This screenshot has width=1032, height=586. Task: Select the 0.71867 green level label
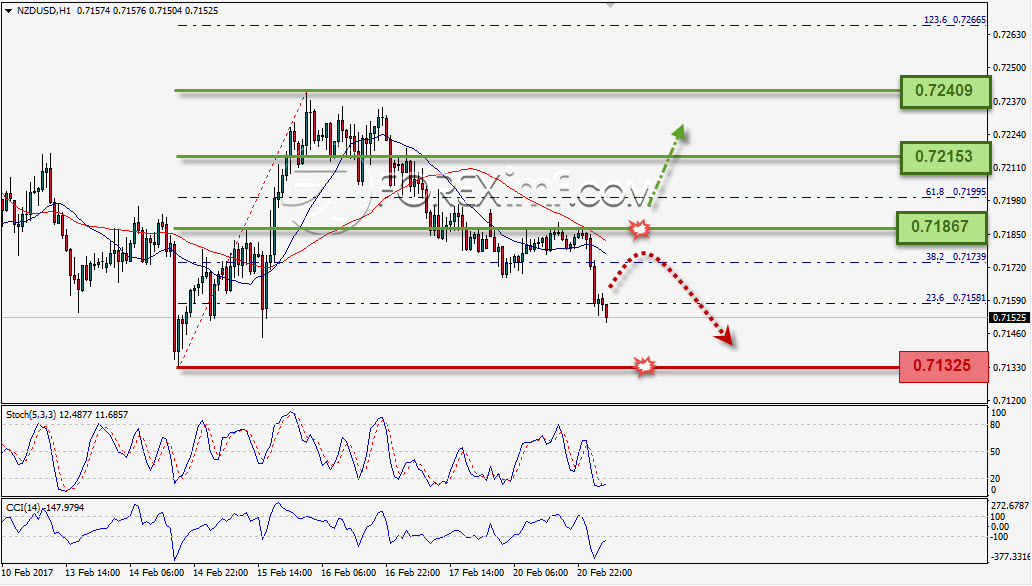coord(941,227)
